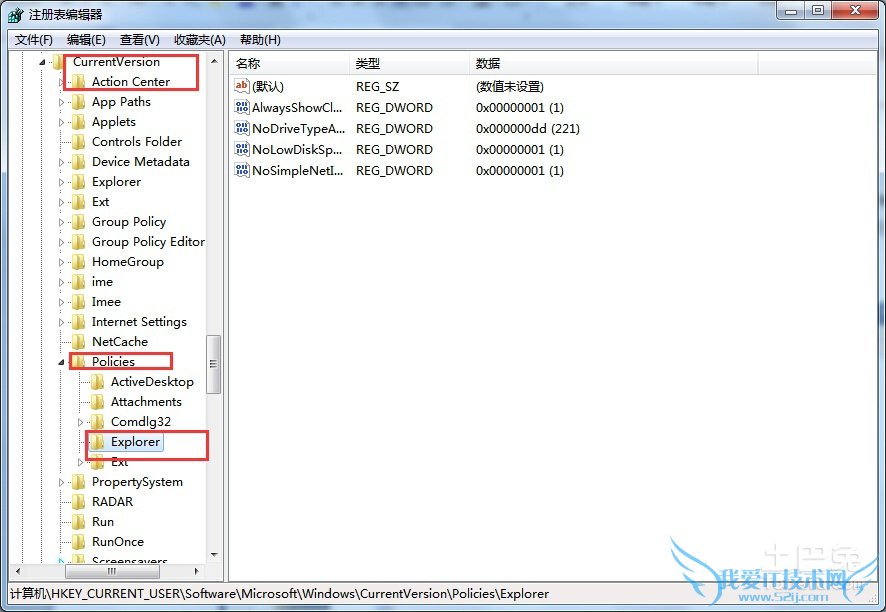This screenshot has height=612, width=886.
Task: Expand the PropertySystem key
Action: [x=61, y=482]
